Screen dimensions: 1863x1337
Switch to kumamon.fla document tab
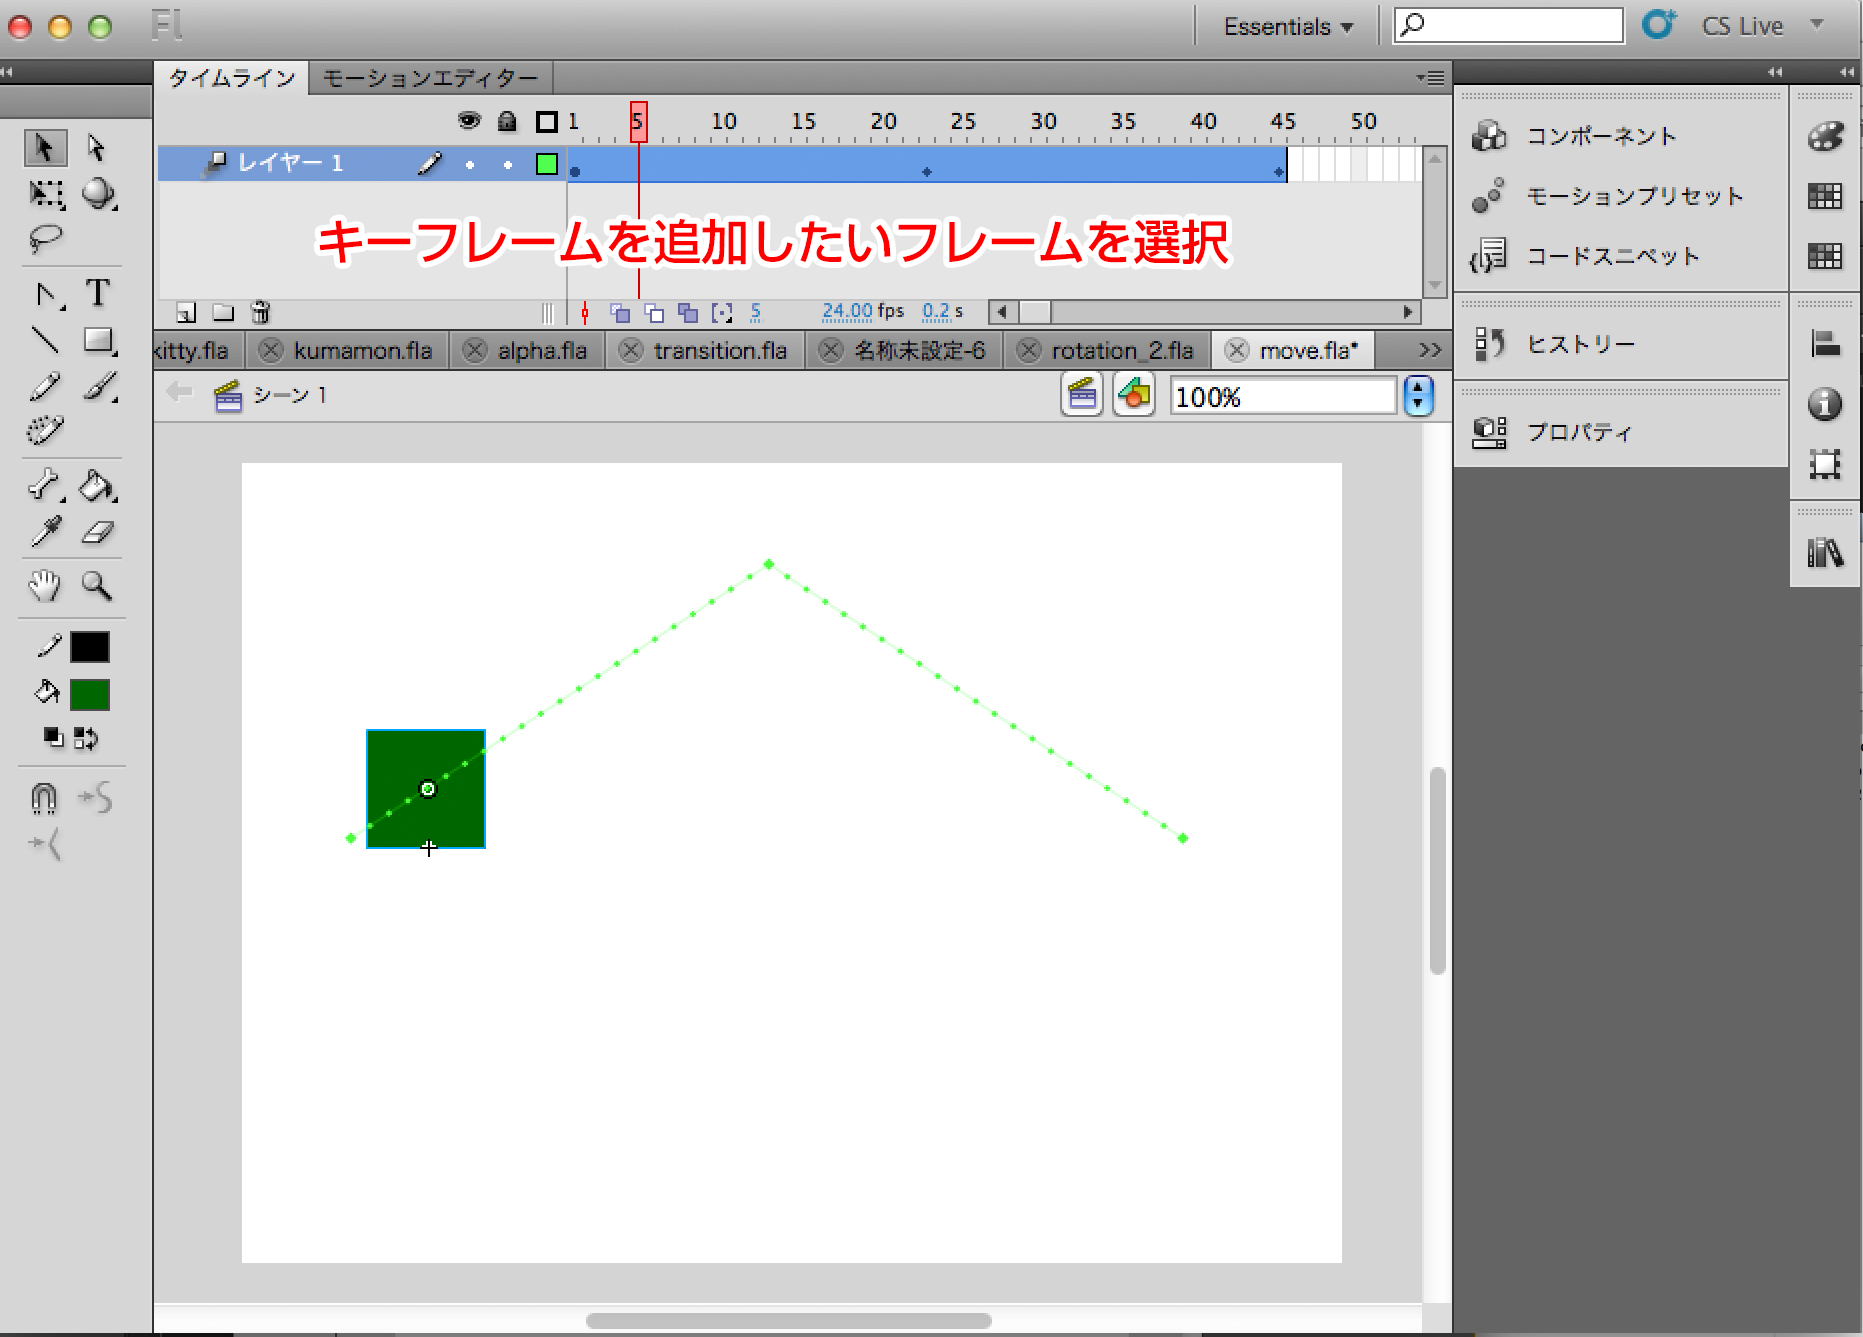coord(362,351)
